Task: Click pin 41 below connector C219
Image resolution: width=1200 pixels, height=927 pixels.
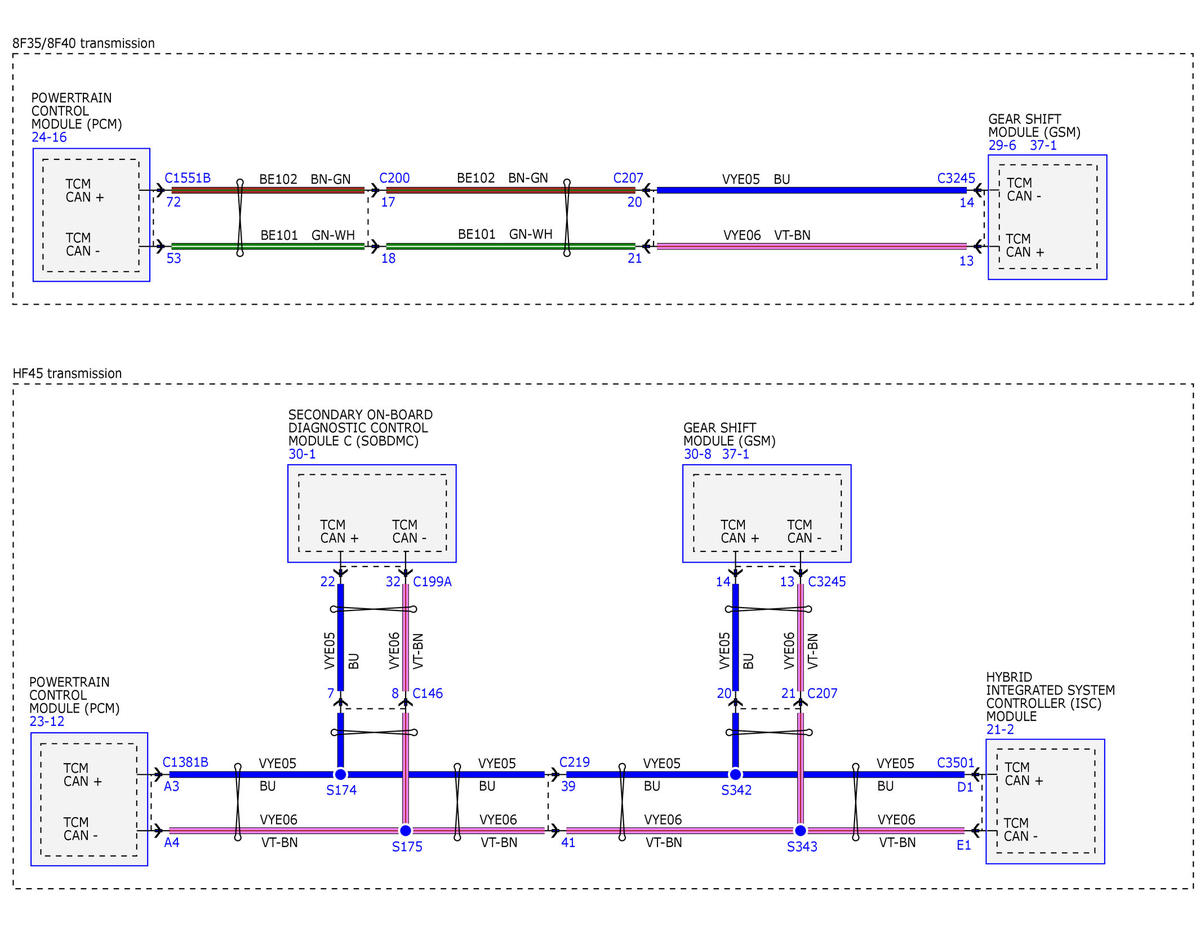Action: [567, 843]
